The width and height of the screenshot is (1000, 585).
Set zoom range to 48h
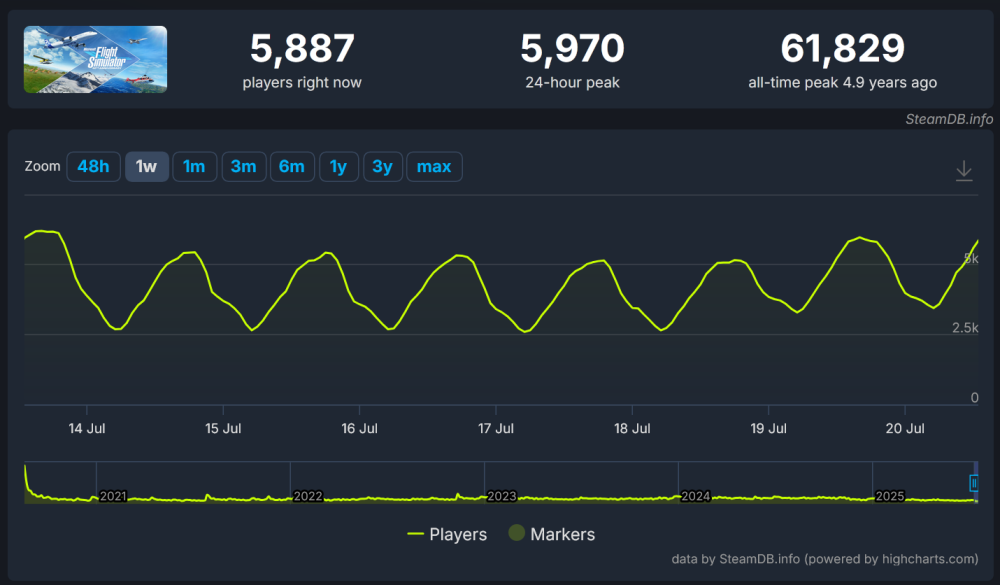93,167
